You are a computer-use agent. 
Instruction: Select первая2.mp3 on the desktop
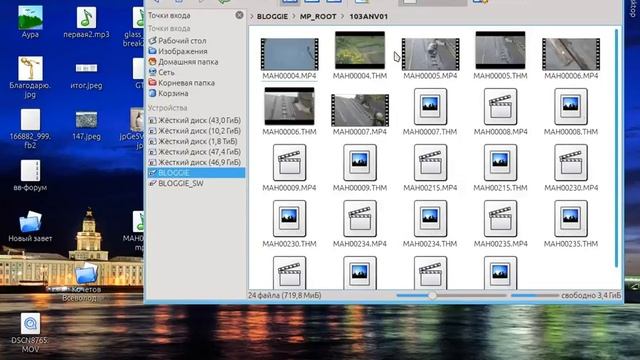[87, 22]
